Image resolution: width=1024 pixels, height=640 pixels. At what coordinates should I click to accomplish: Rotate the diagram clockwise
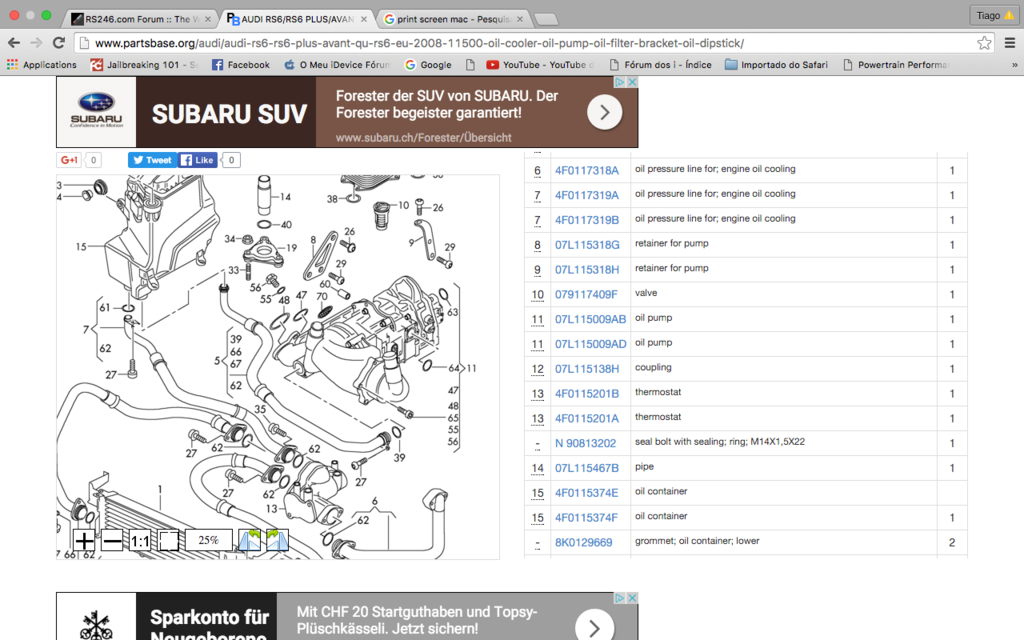277,541
